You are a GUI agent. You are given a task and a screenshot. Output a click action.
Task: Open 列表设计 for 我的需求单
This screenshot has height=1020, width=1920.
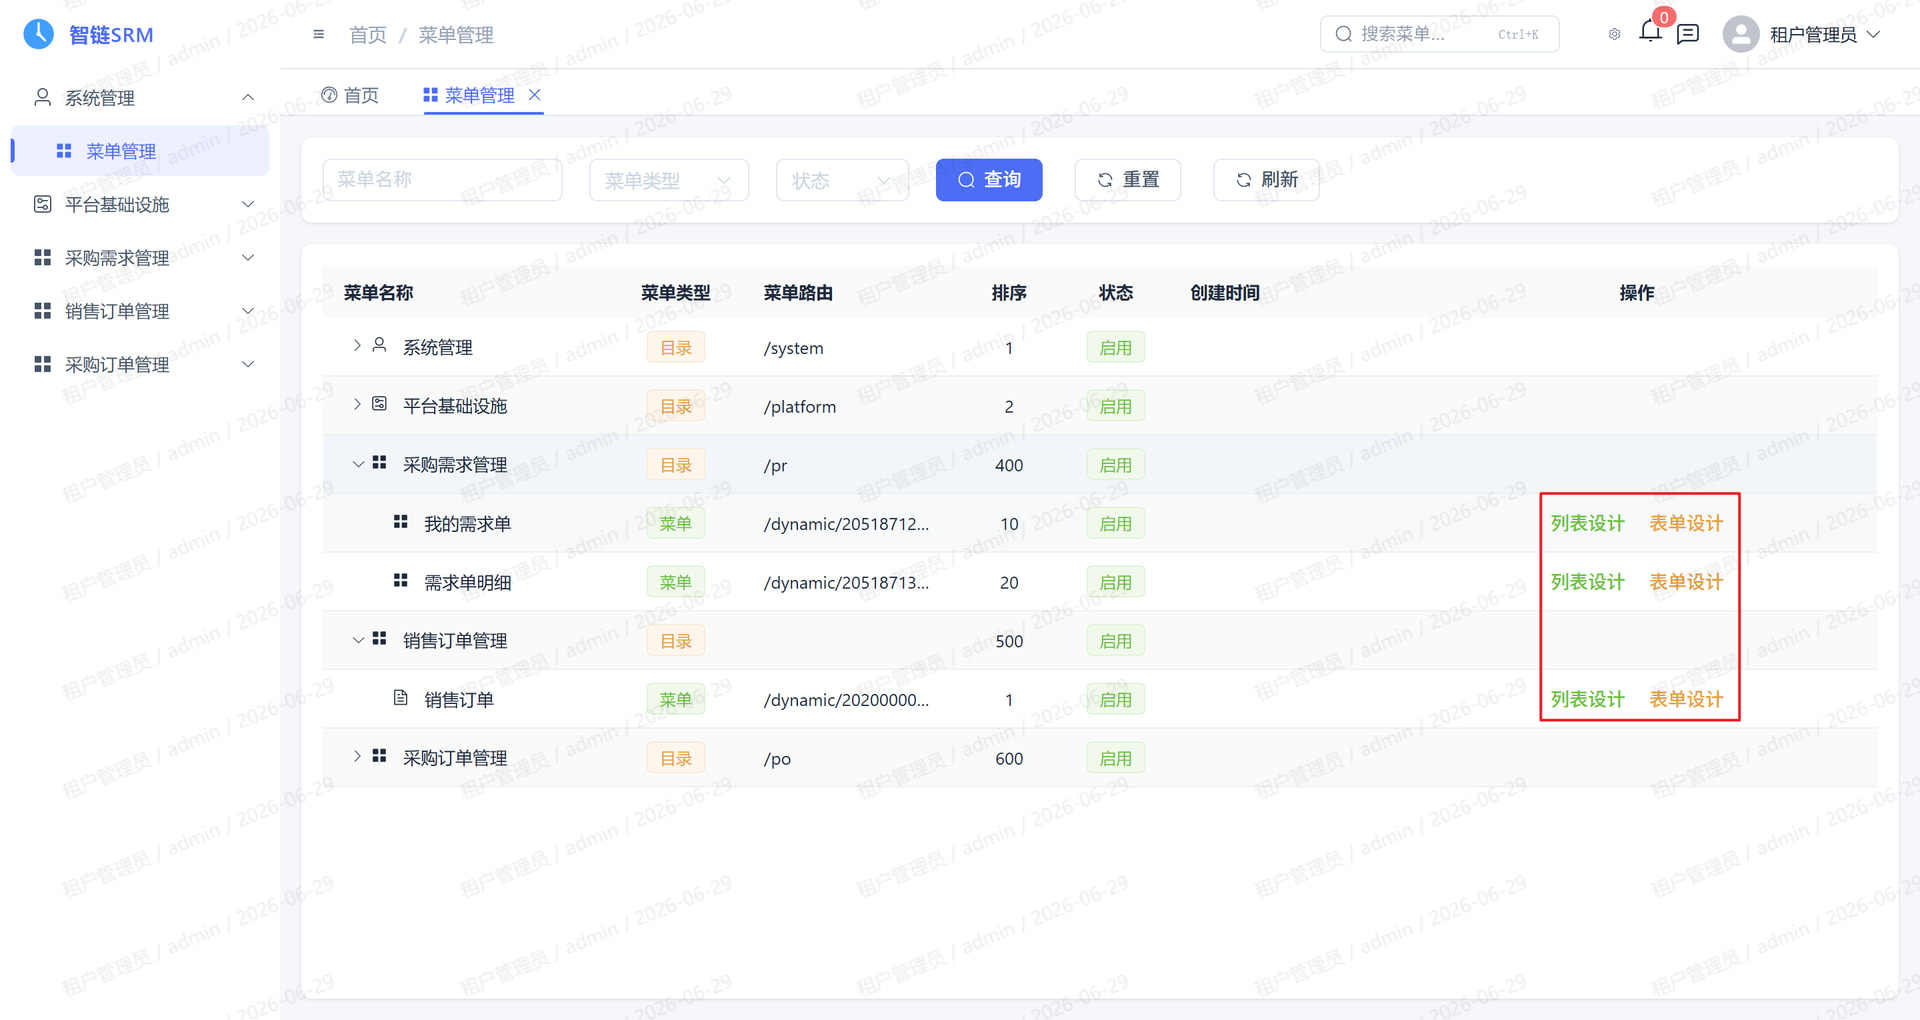1587,523
